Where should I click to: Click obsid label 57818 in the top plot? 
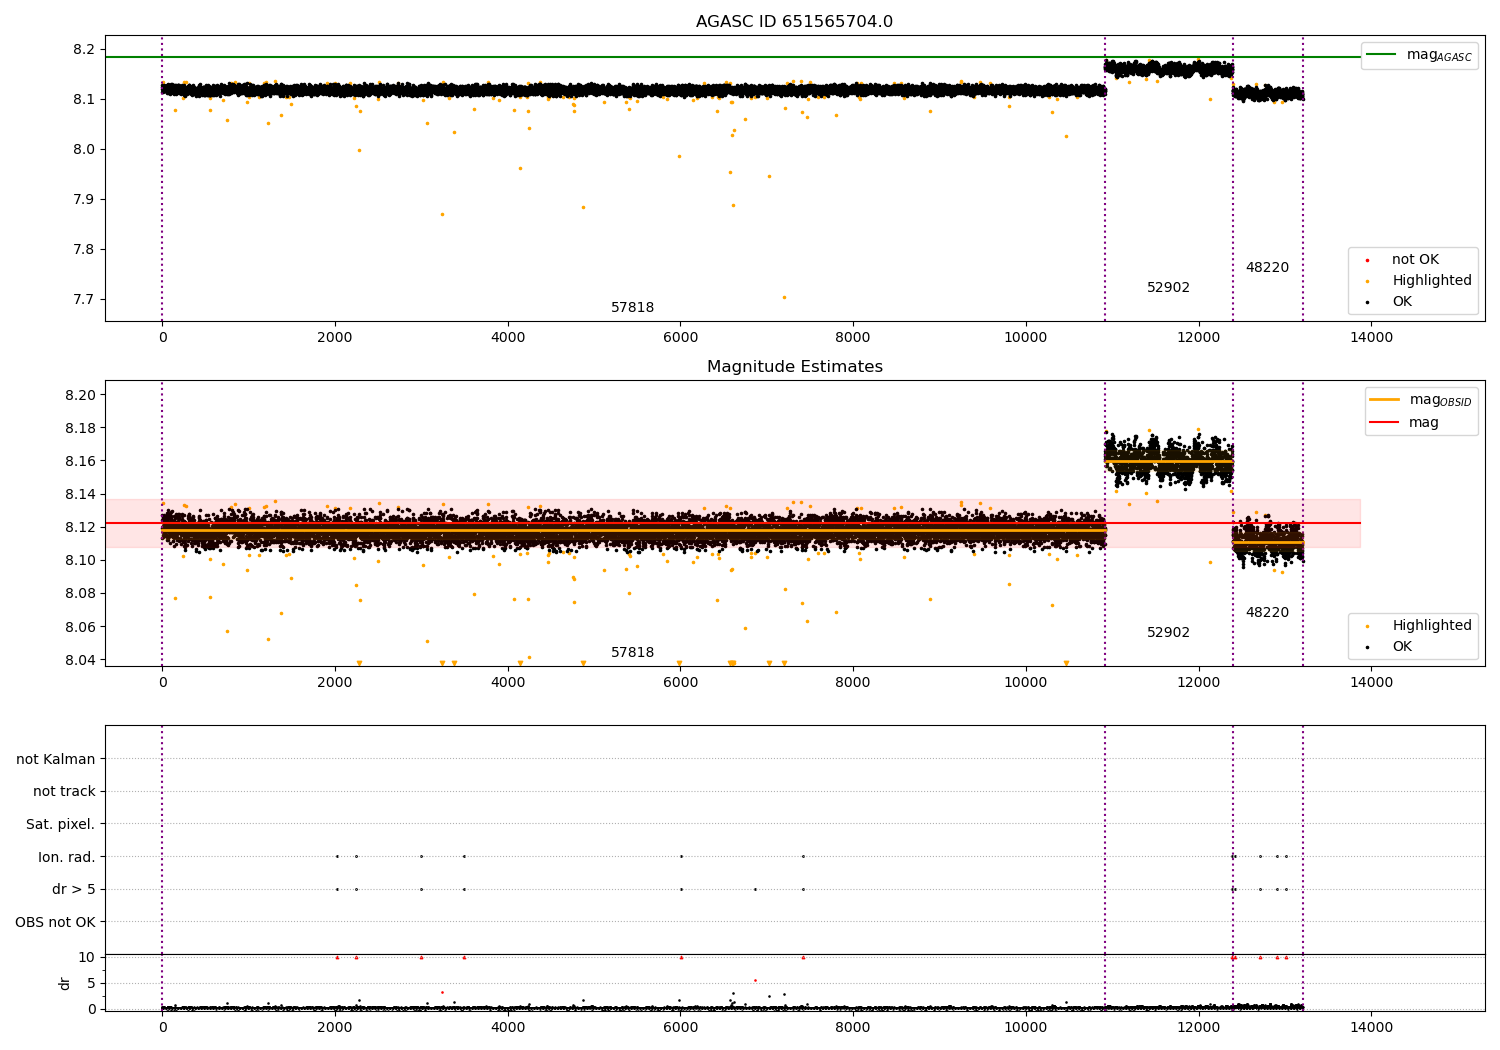(632, 308)
